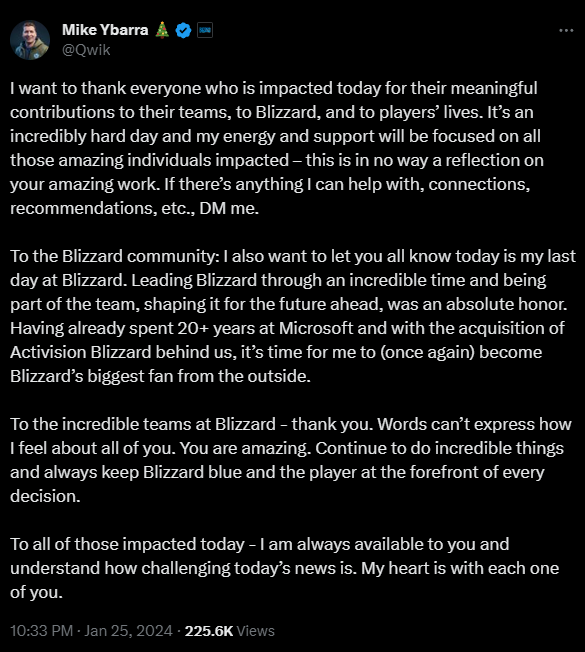Viewport: 585px width, 652px height.
Task: Click the final paragraph about those impacted today
Action: click(284, 568)
